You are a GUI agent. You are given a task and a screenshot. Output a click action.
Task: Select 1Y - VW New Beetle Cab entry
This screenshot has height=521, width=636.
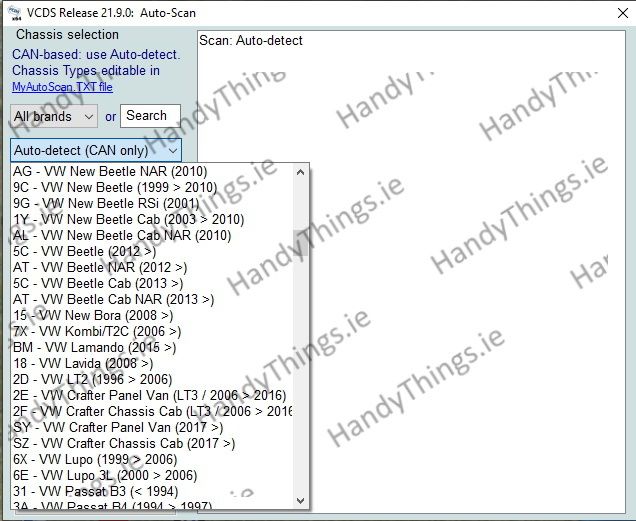point(152,220)
